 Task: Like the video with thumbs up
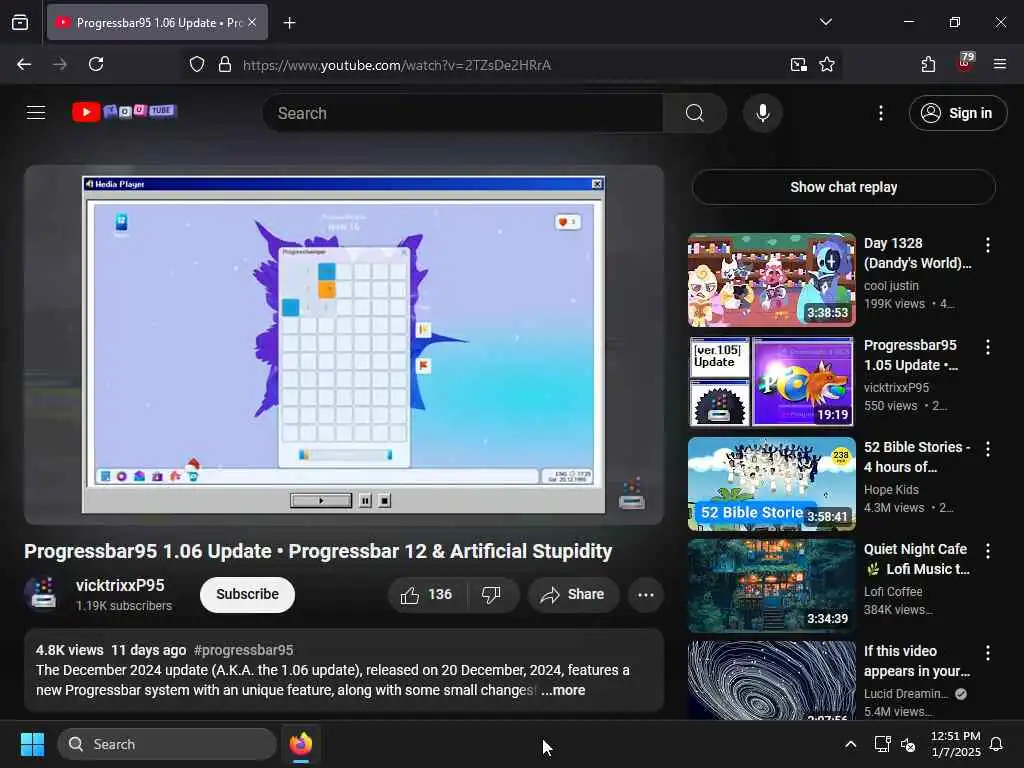pos(427,594)
